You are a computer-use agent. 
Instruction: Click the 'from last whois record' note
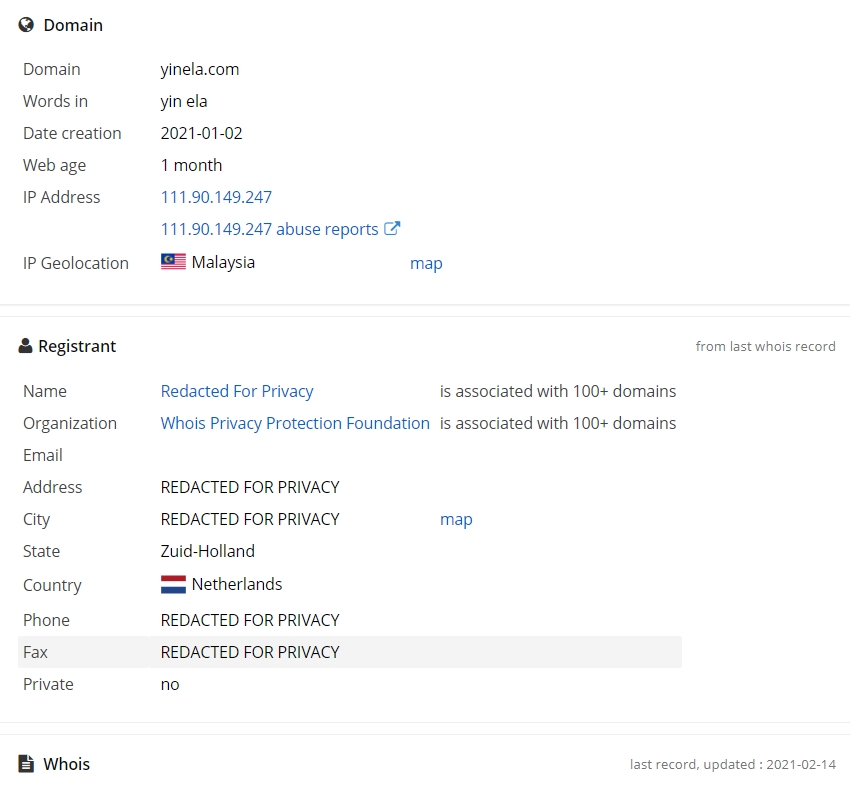[x=765, y=346]
